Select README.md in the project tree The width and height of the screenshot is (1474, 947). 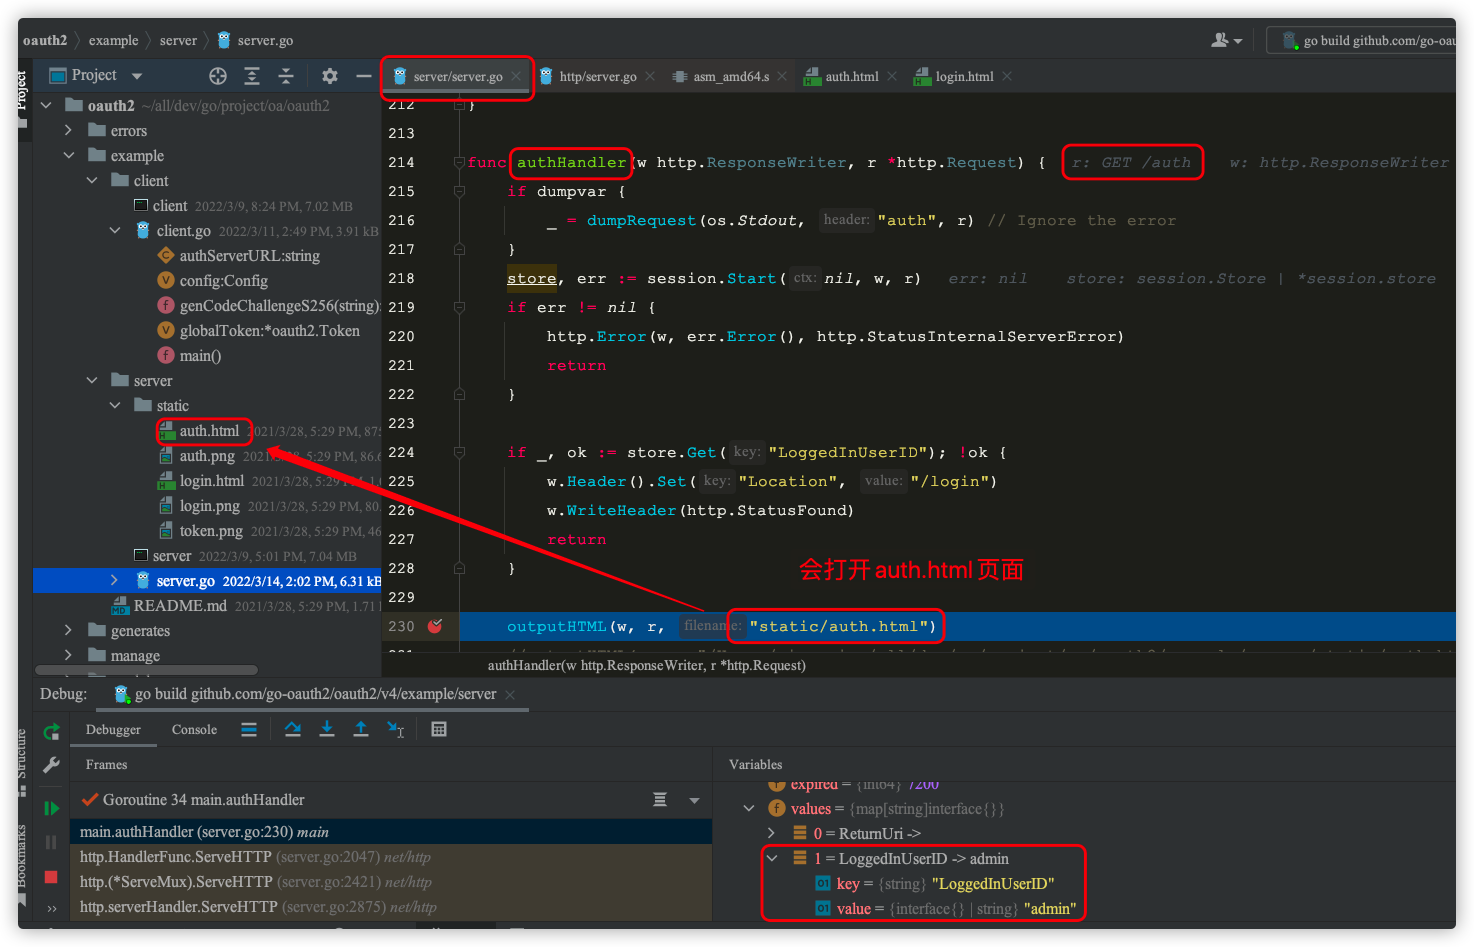(x=180, y=606)
